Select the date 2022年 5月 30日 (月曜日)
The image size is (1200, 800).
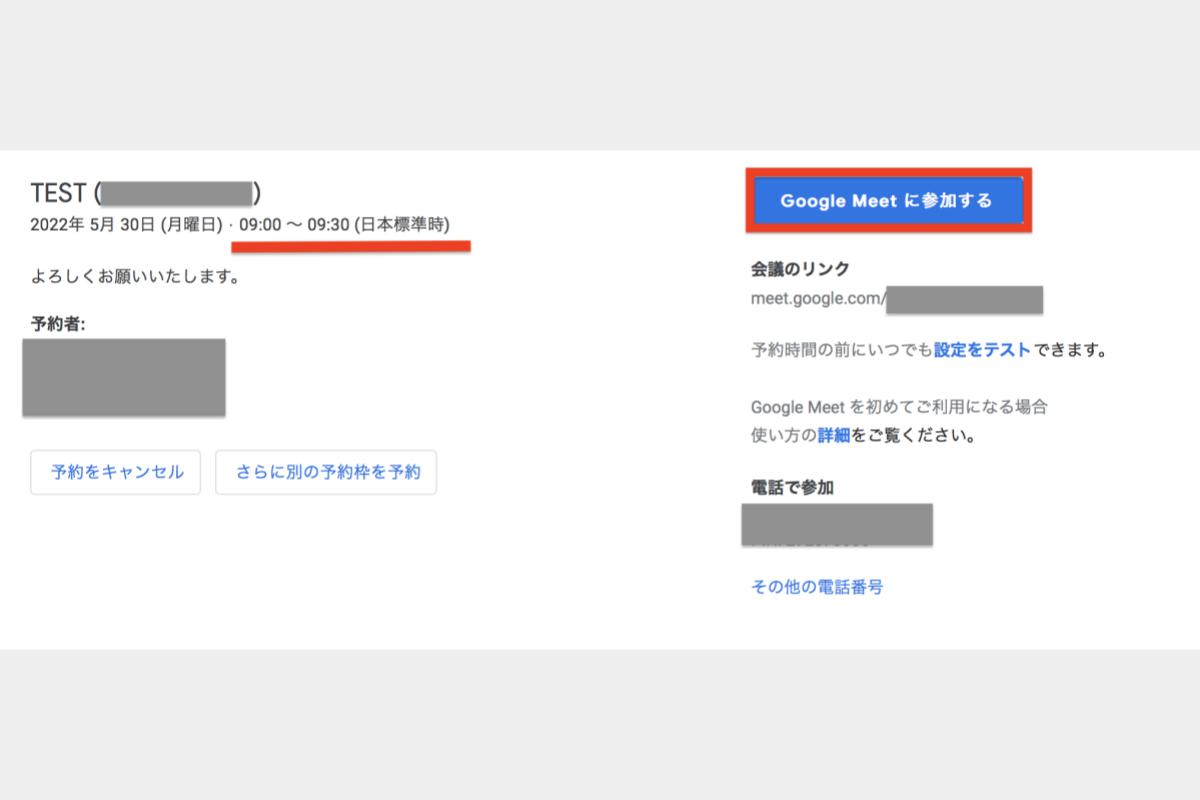(x=127, y=225)
